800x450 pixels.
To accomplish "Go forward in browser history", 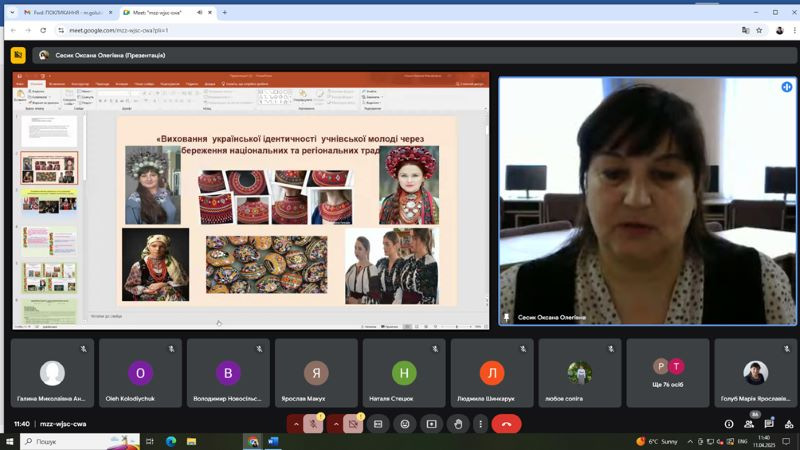I will click(28, 31).
